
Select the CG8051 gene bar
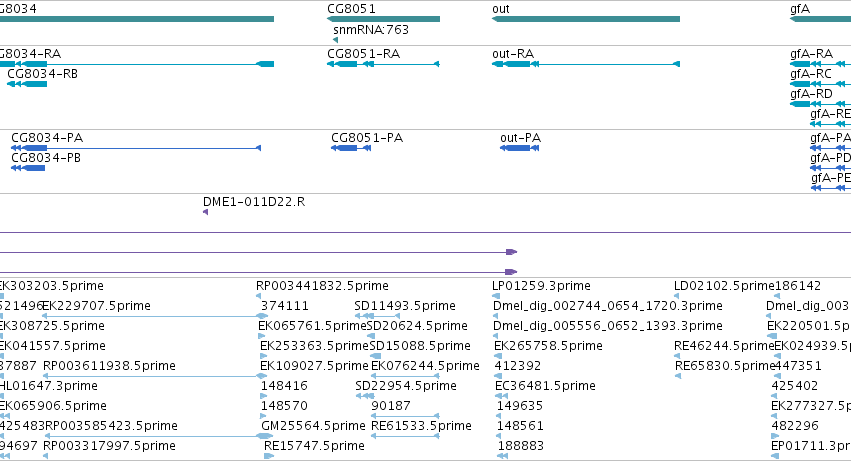coord(383,19)
